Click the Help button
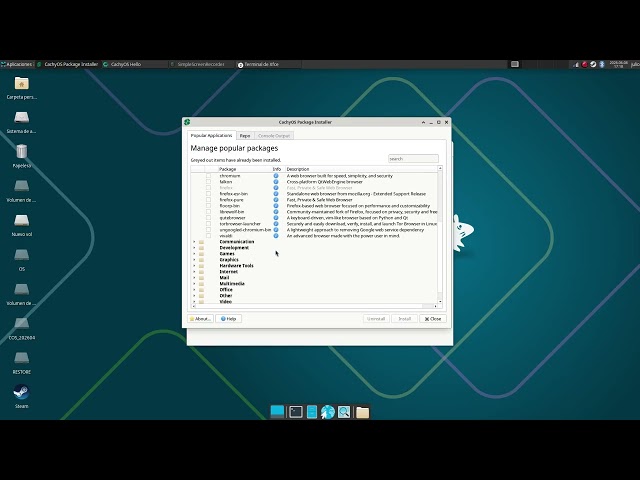The height and width of the screenshot is (480, 640). pyautogui.click(x=229, y=319)
